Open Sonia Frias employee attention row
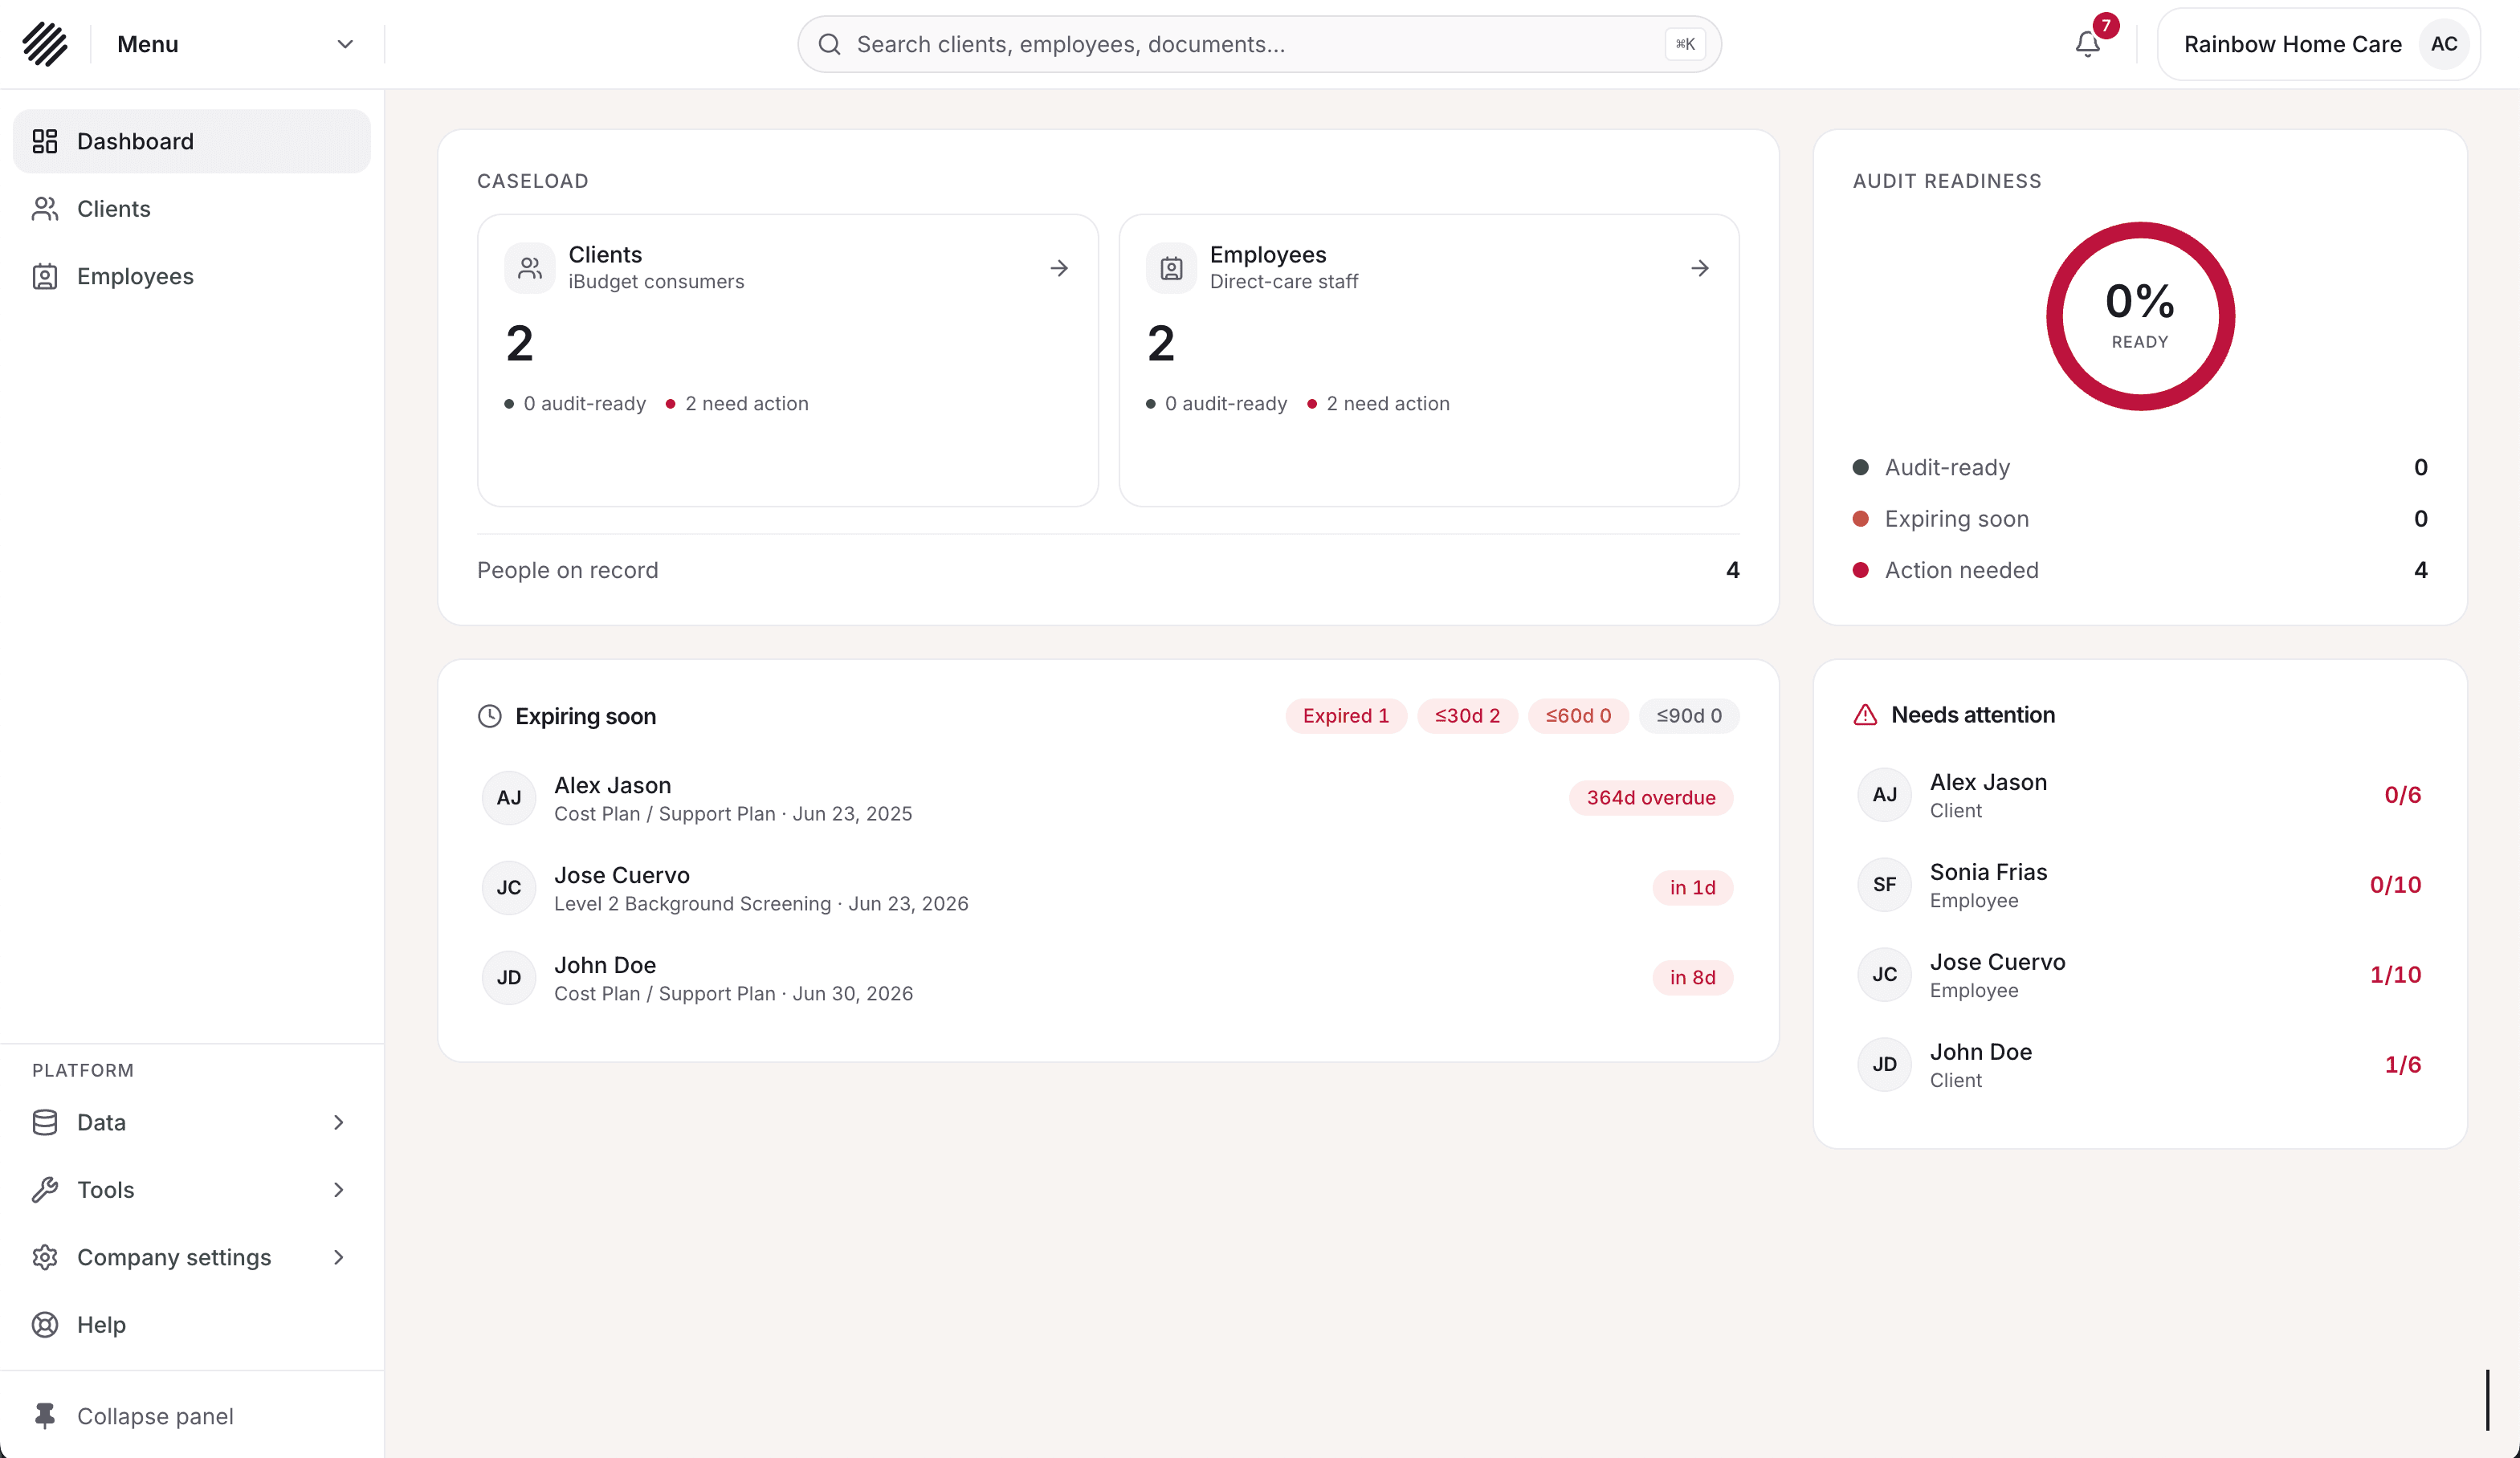Viewport: 2520px width, 1458px height. (x=2140, y=885)
